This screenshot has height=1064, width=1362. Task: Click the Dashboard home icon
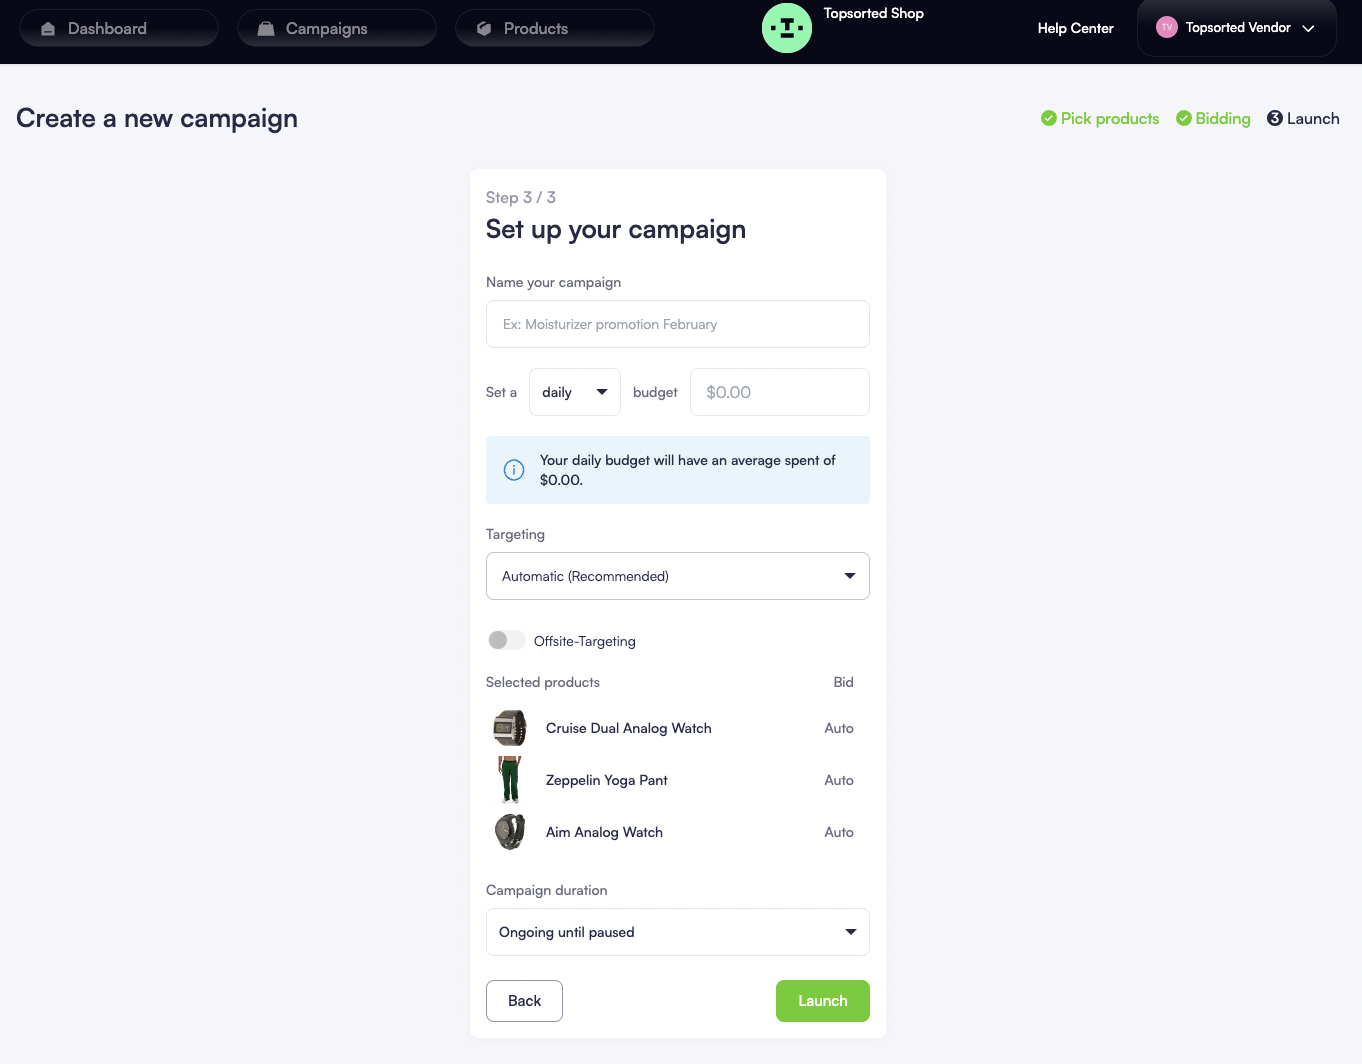click(48, 29)
